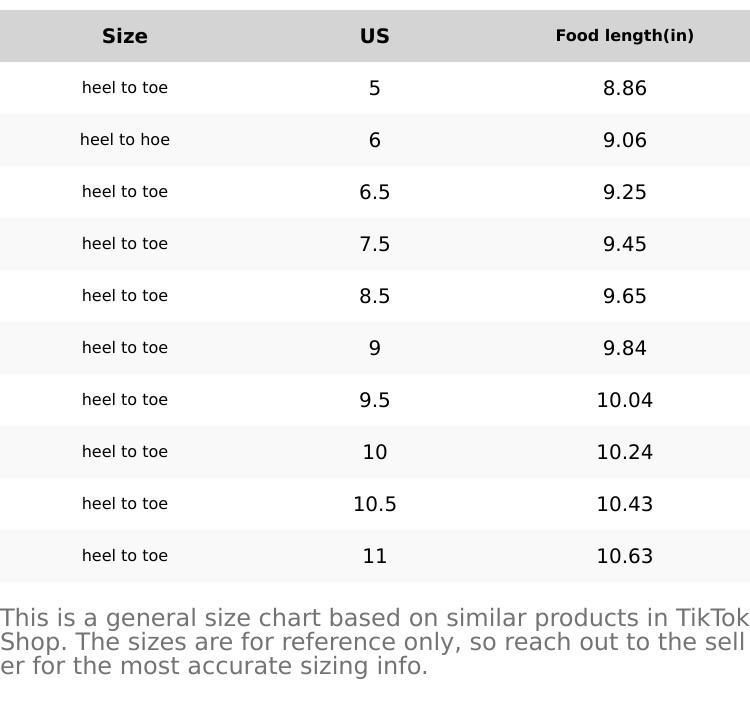This screenshot has height=702, width=750.
Task: Select the US size 7.5 cell
Action: click(375, 244)
